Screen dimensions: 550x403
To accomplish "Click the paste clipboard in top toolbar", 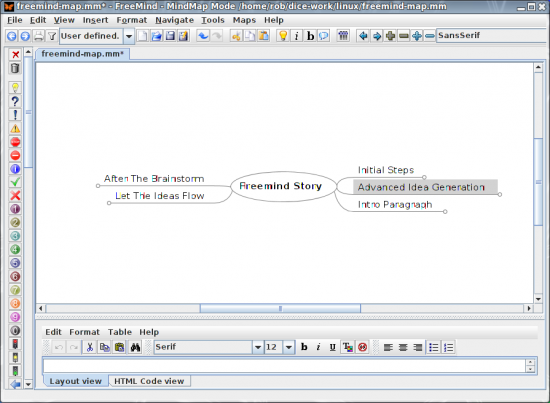I will click(263, 36).
